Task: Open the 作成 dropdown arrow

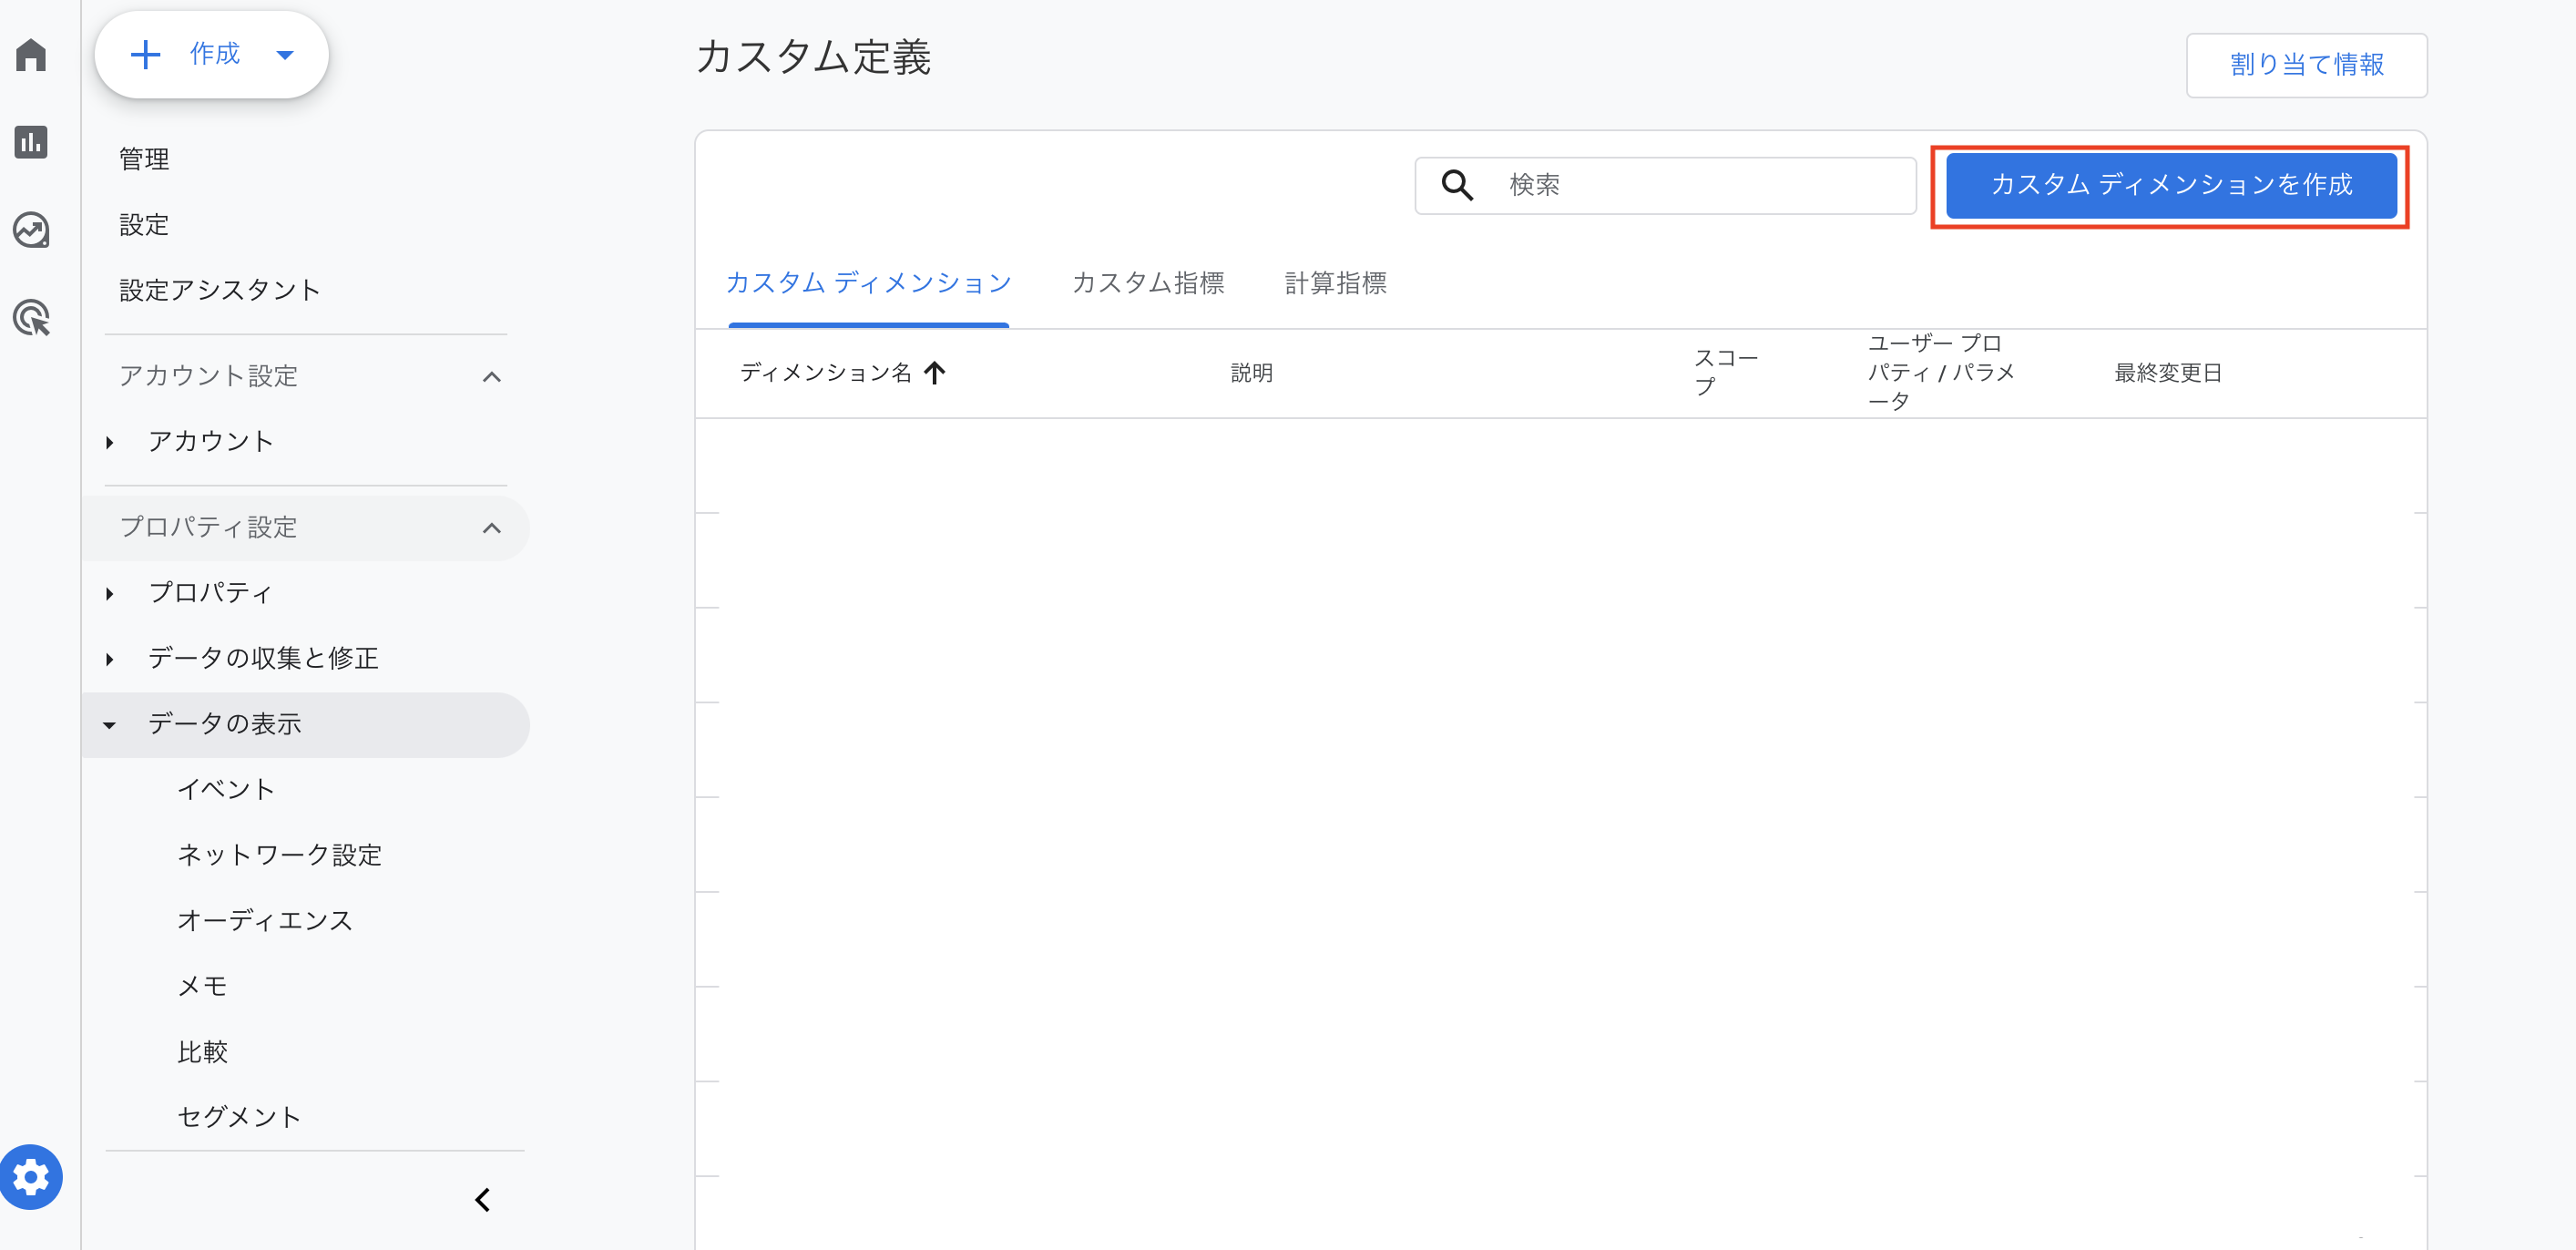Action: 285,55
